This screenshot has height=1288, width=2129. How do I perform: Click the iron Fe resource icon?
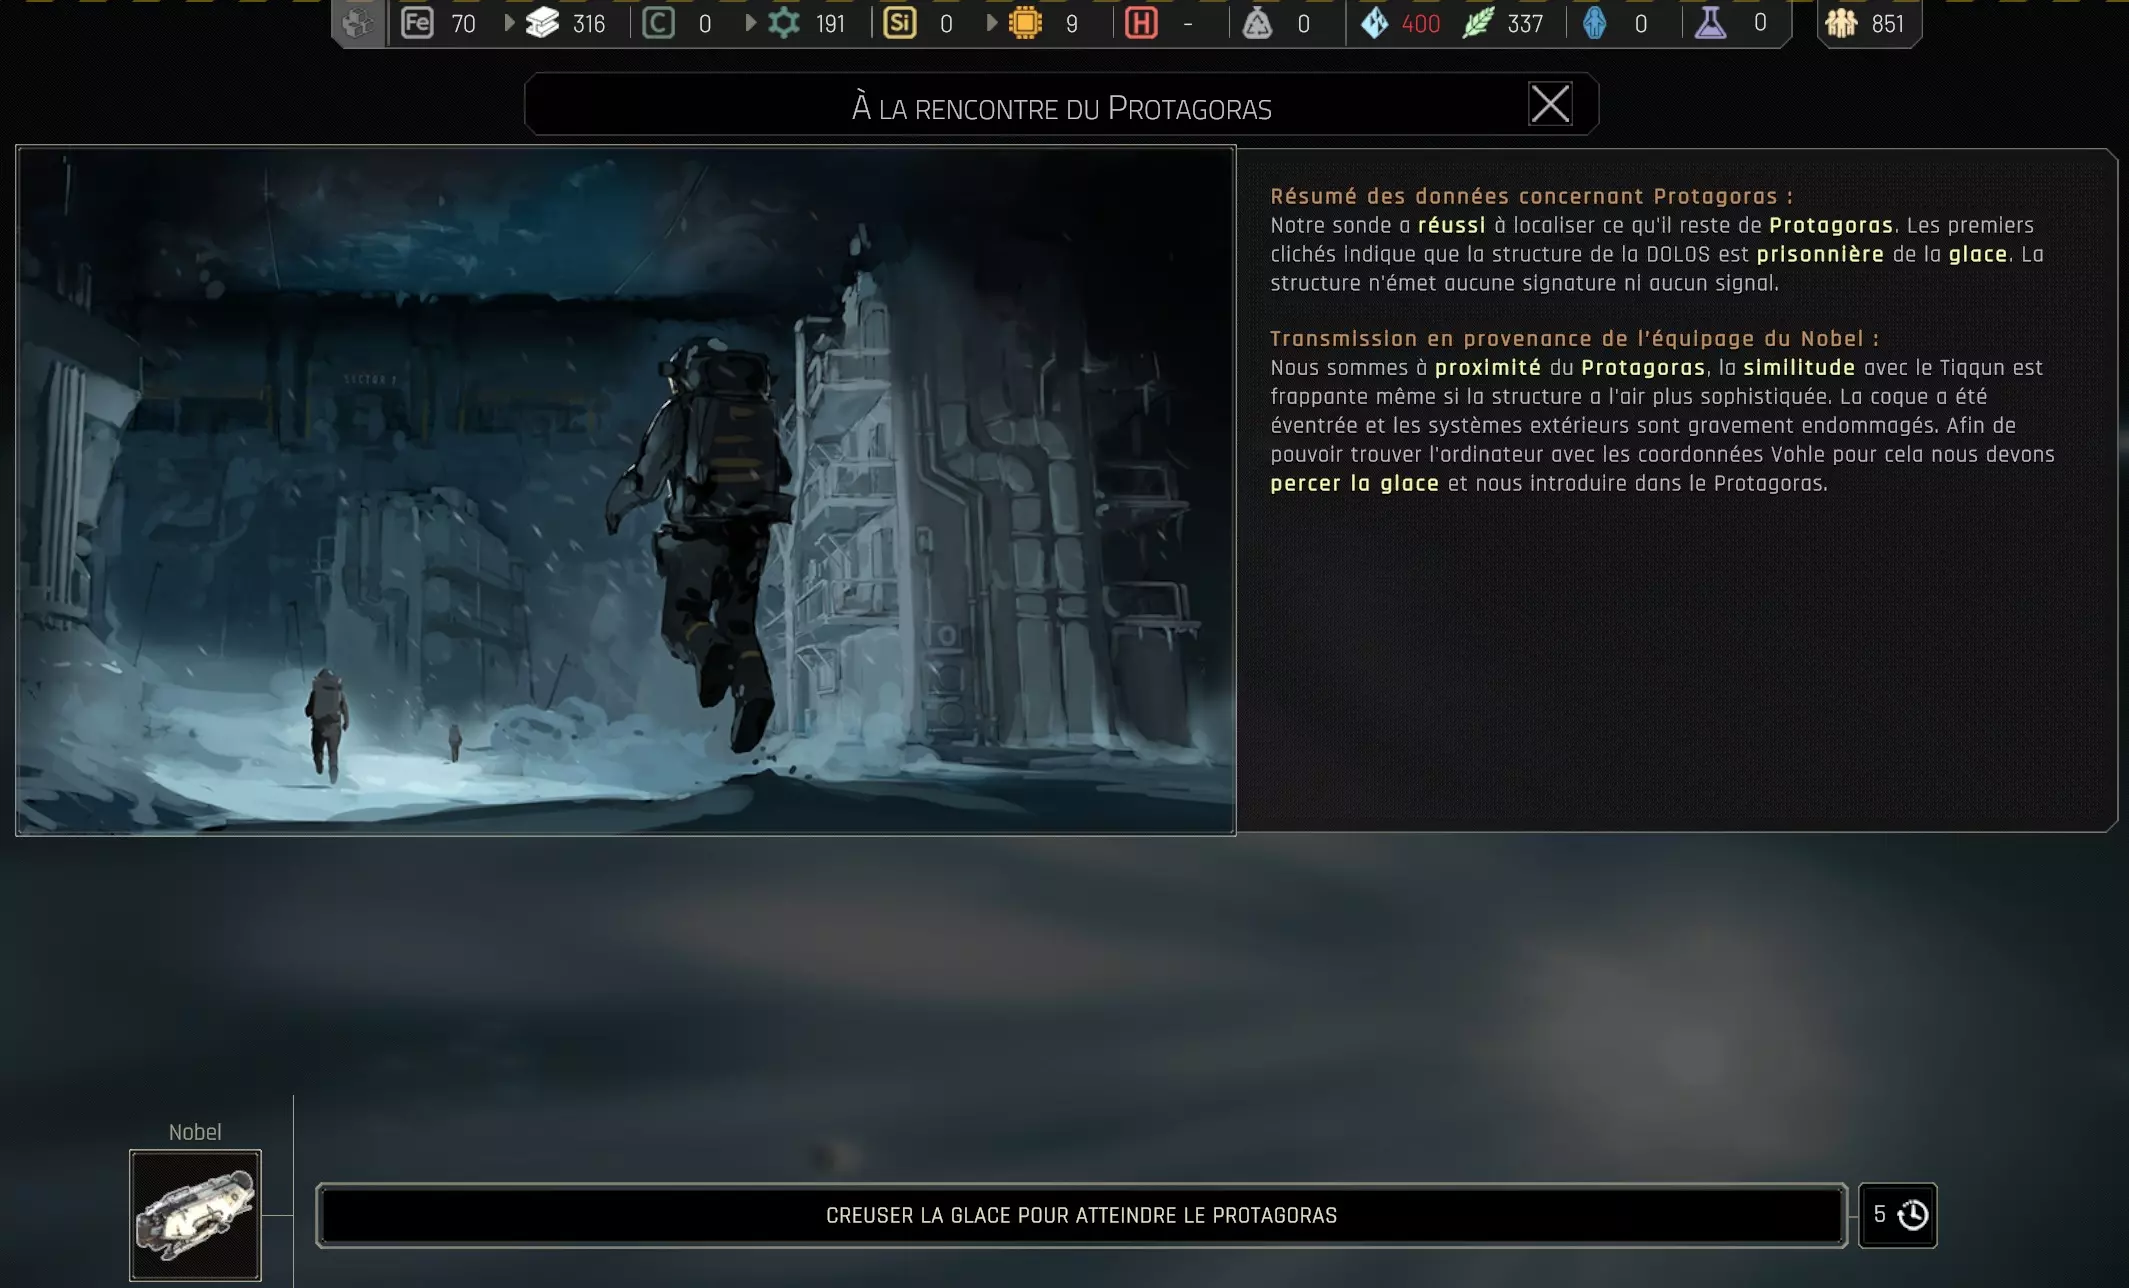coord(417,23)
